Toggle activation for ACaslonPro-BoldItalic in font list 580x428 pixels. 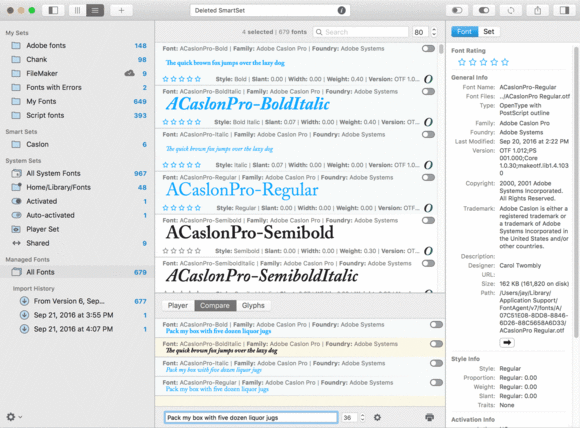pos(428,91)
